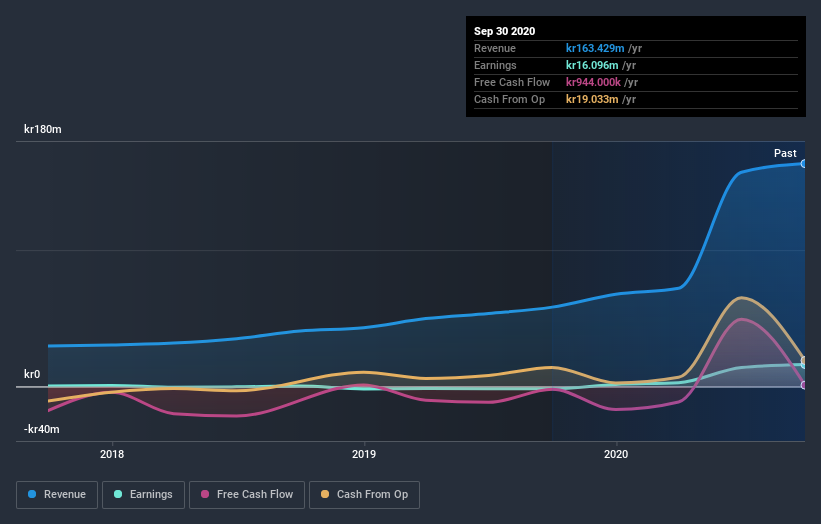Click the kr944.000k free cash flow value
The width and height of the screenshot is (821, 524).
coord(593,82)
